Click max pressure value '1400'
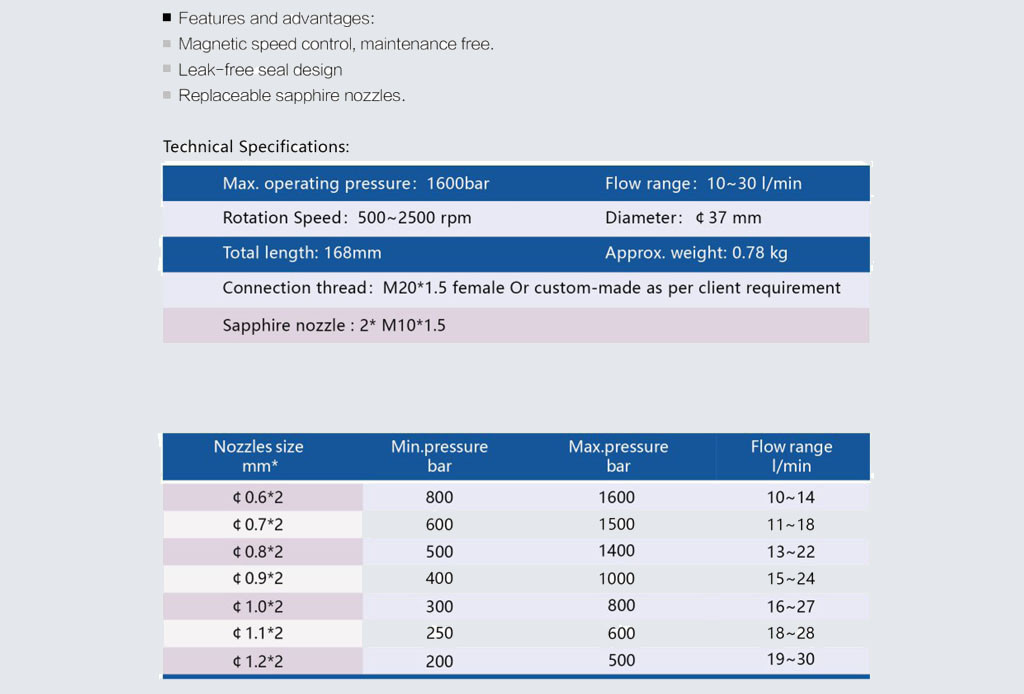The image size is (1024, 694). [616, 551]
